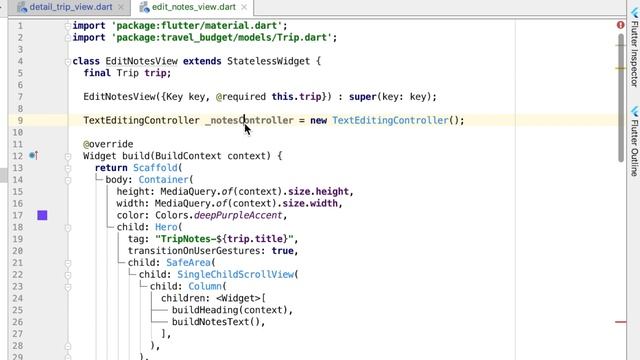Collapse the Column fold marker on line 23
This screenshot has height=360, width=640.
68,287
